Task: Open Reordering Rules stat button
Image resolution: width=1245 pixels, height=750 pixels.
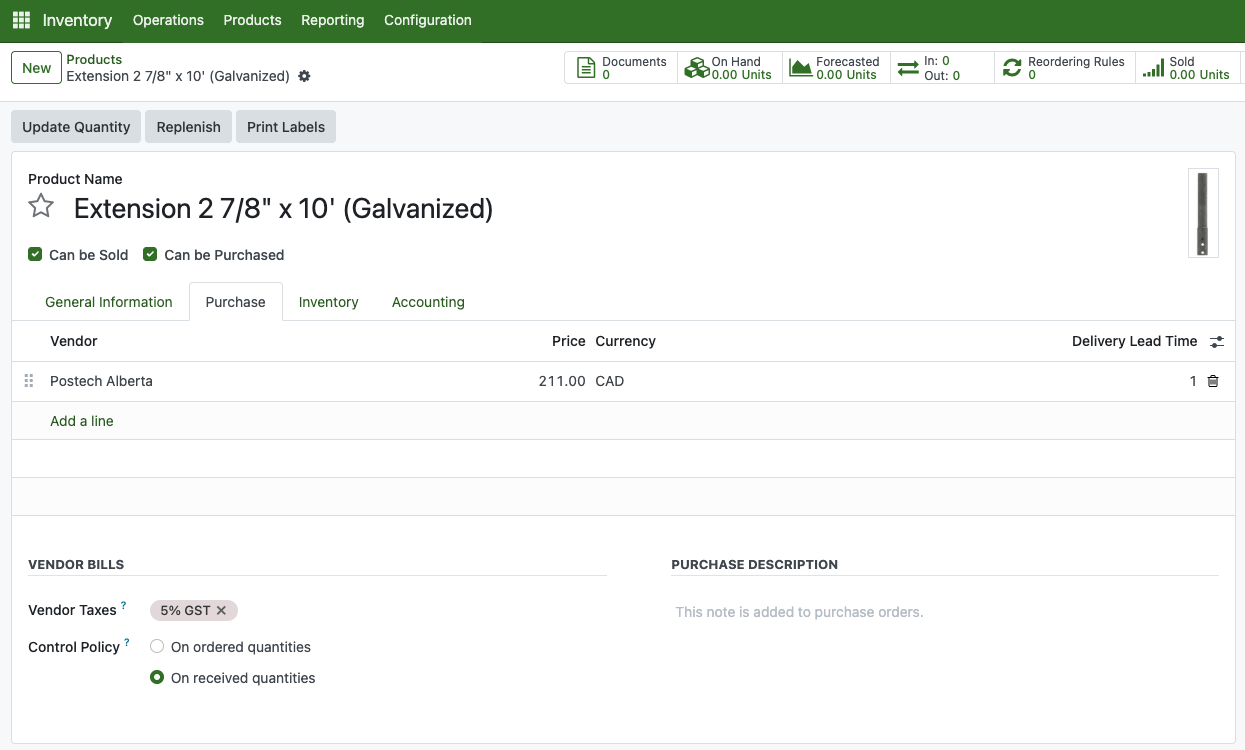Action: pos(1064,68)
